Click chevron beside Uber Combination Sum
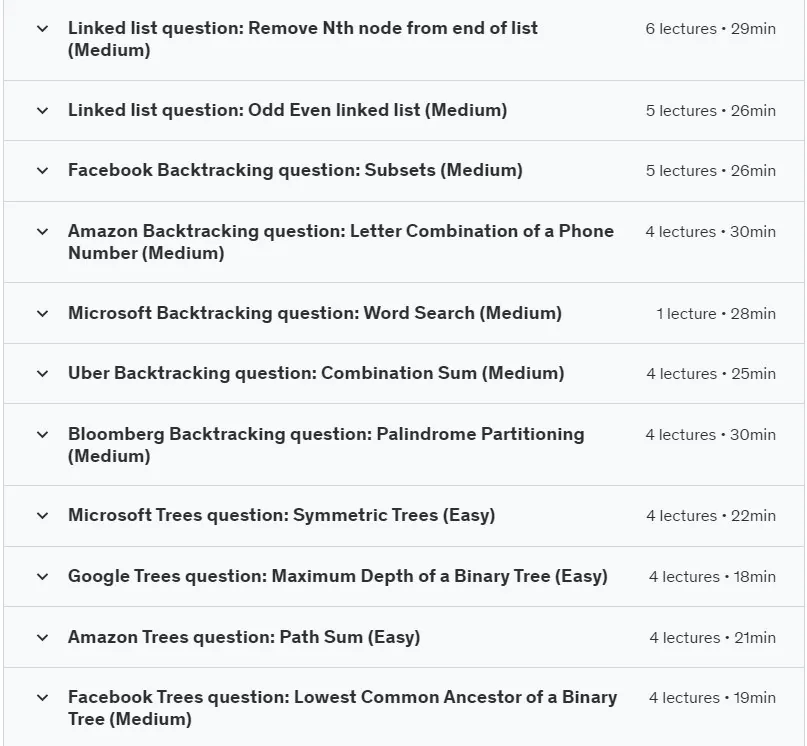Image resolution: width=807 pixels, height=746 pixels. tap(43, 373)
